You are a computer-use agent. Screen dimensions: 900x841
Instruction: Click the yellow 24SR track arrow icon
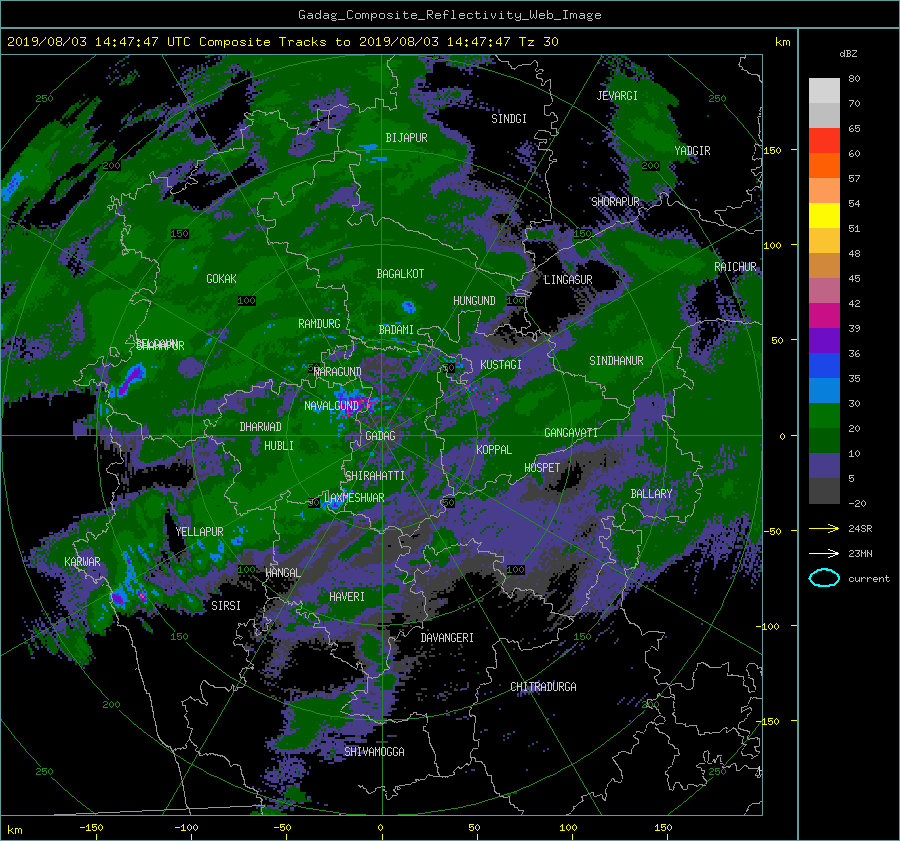pyautogui.click(x=824, y=528)
